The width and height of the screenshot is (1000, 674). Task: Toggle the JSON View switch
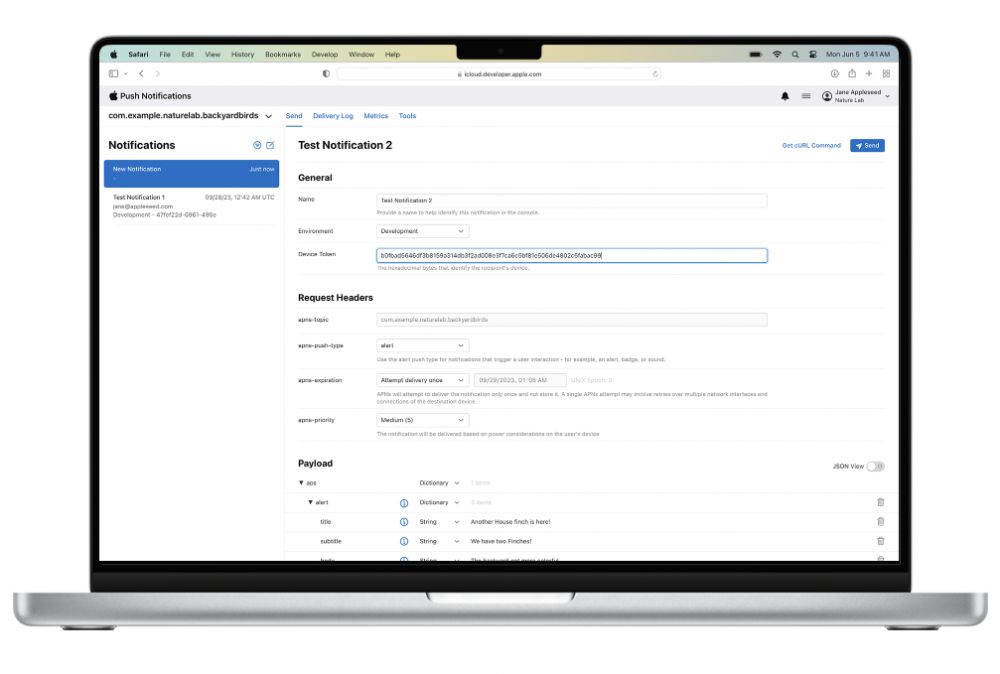(876, 467)
